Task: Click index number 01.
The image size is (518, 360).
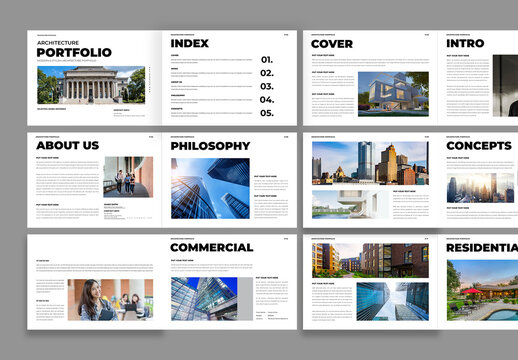Action: tap(267, 60)
